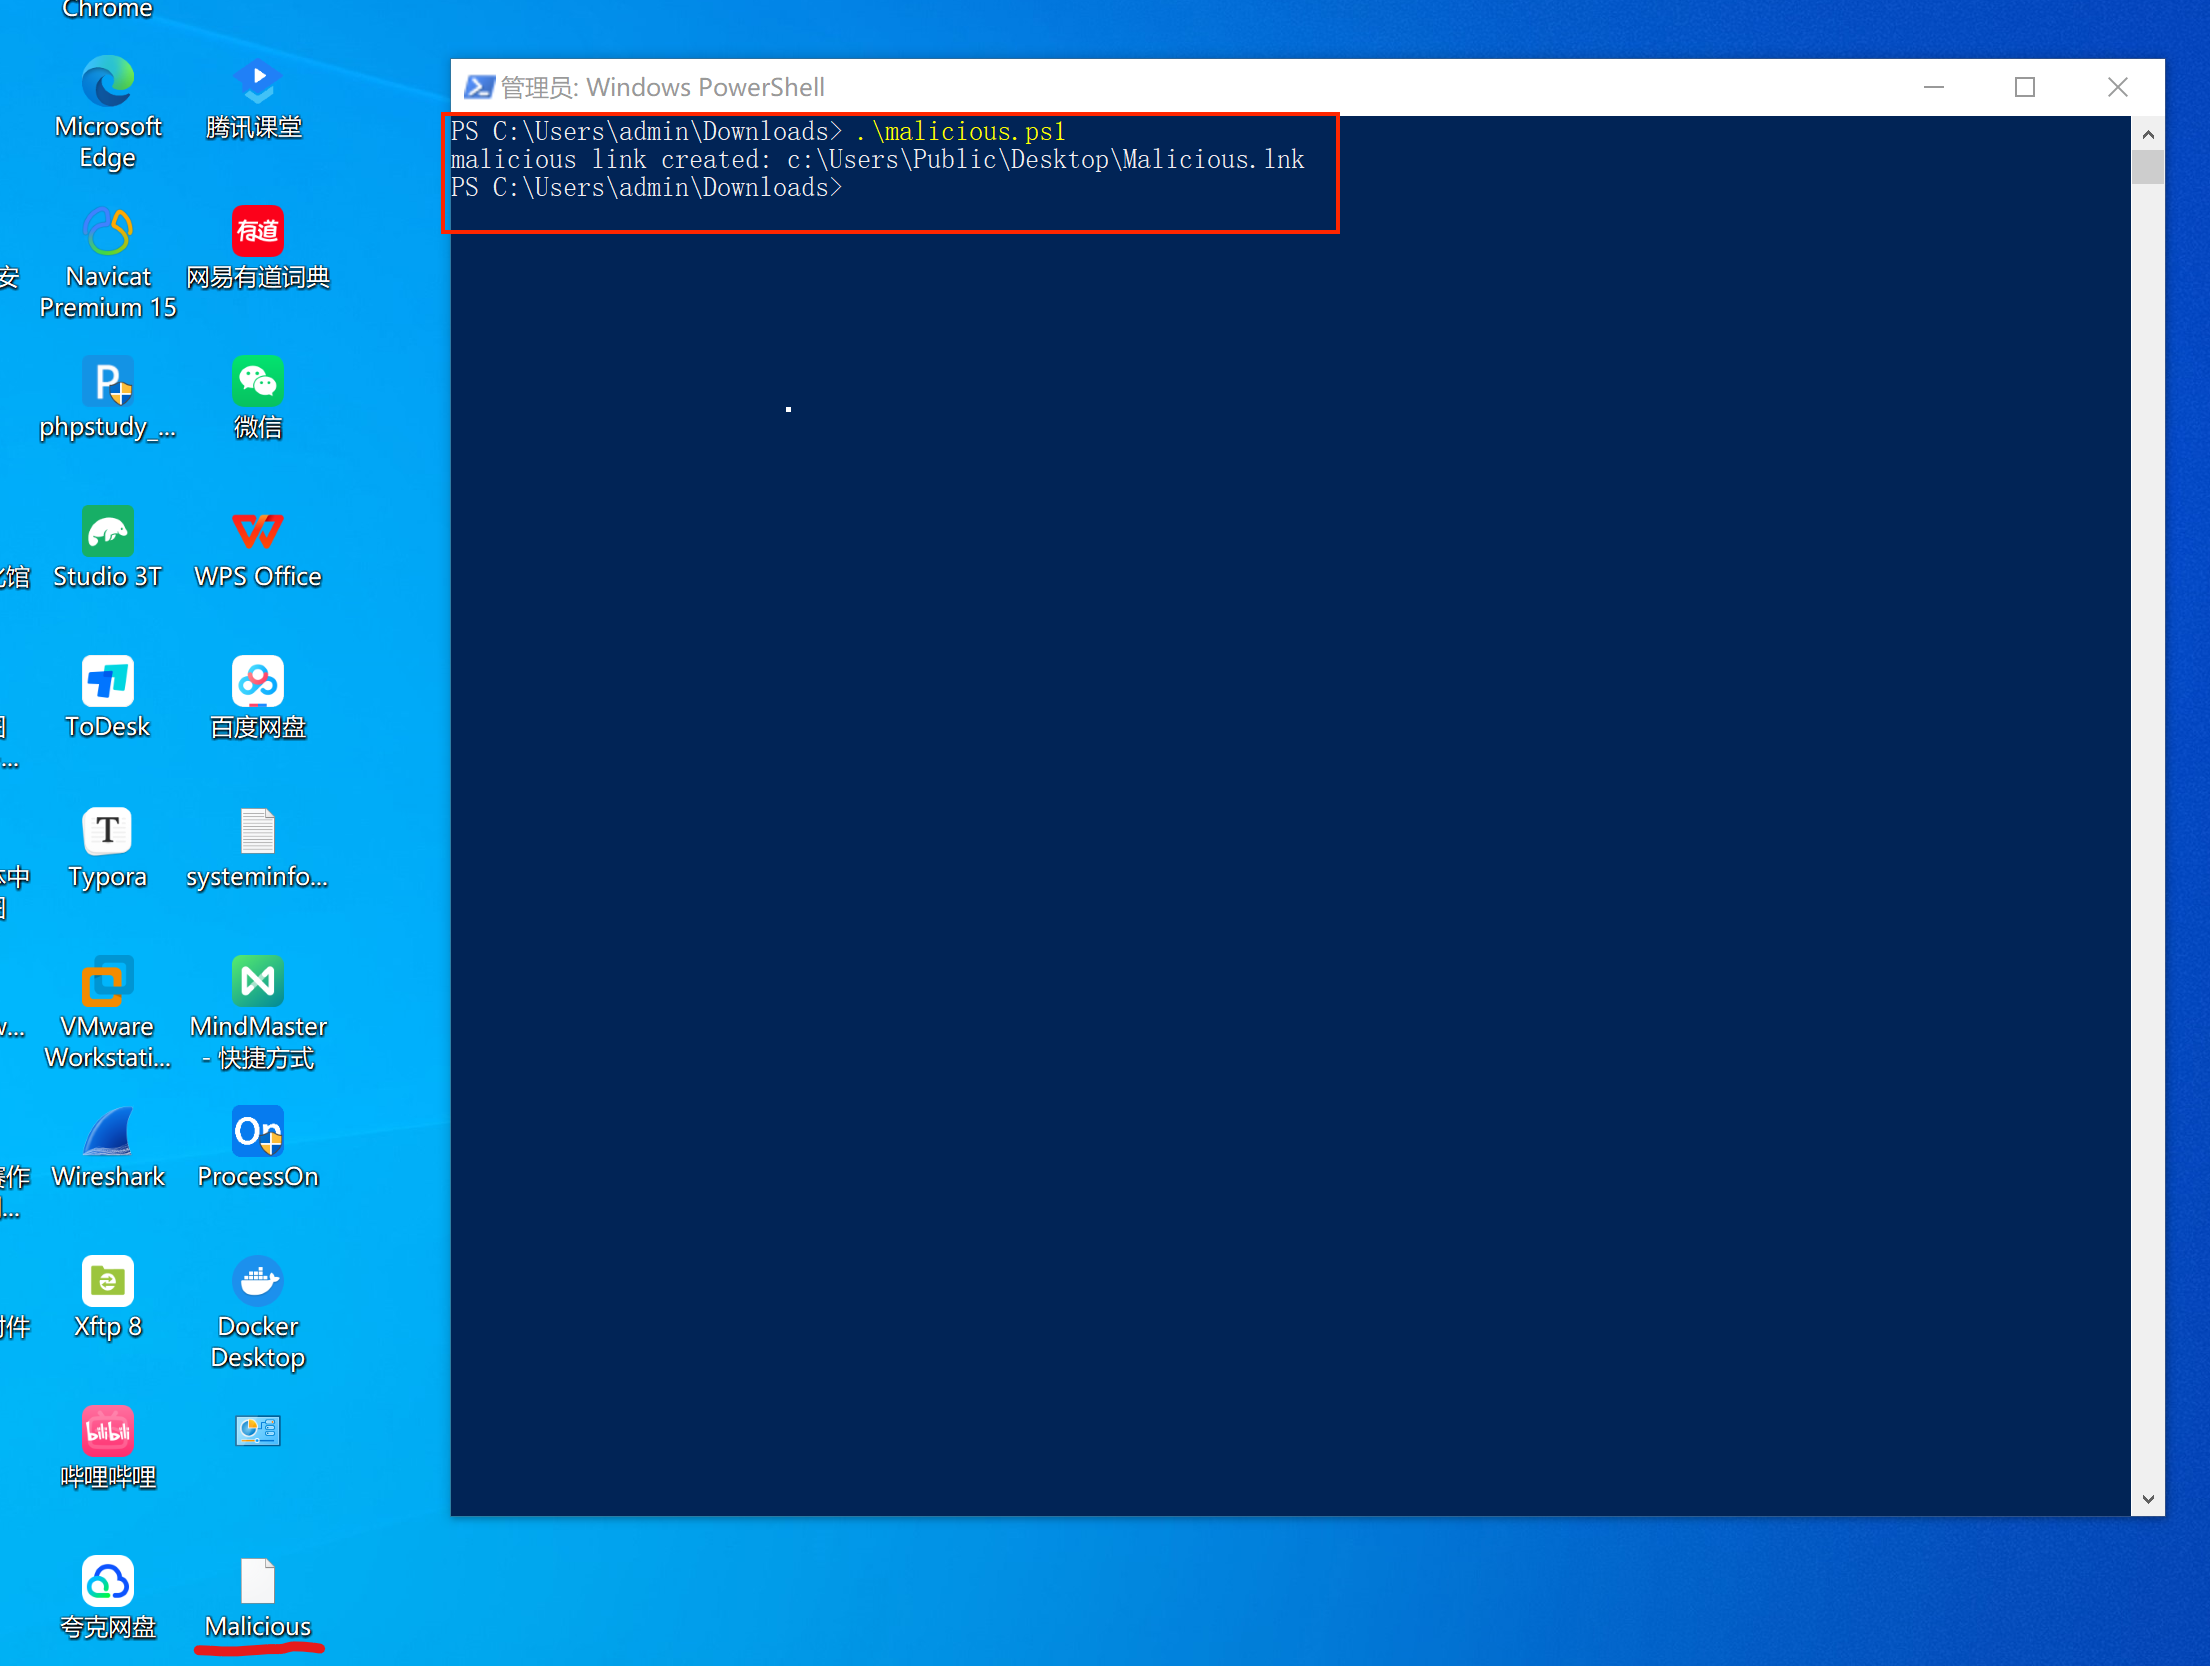Select the Wireshark shark fin icon
The width and height of the screenshot is (2210, 1666).
[108, 1132]
